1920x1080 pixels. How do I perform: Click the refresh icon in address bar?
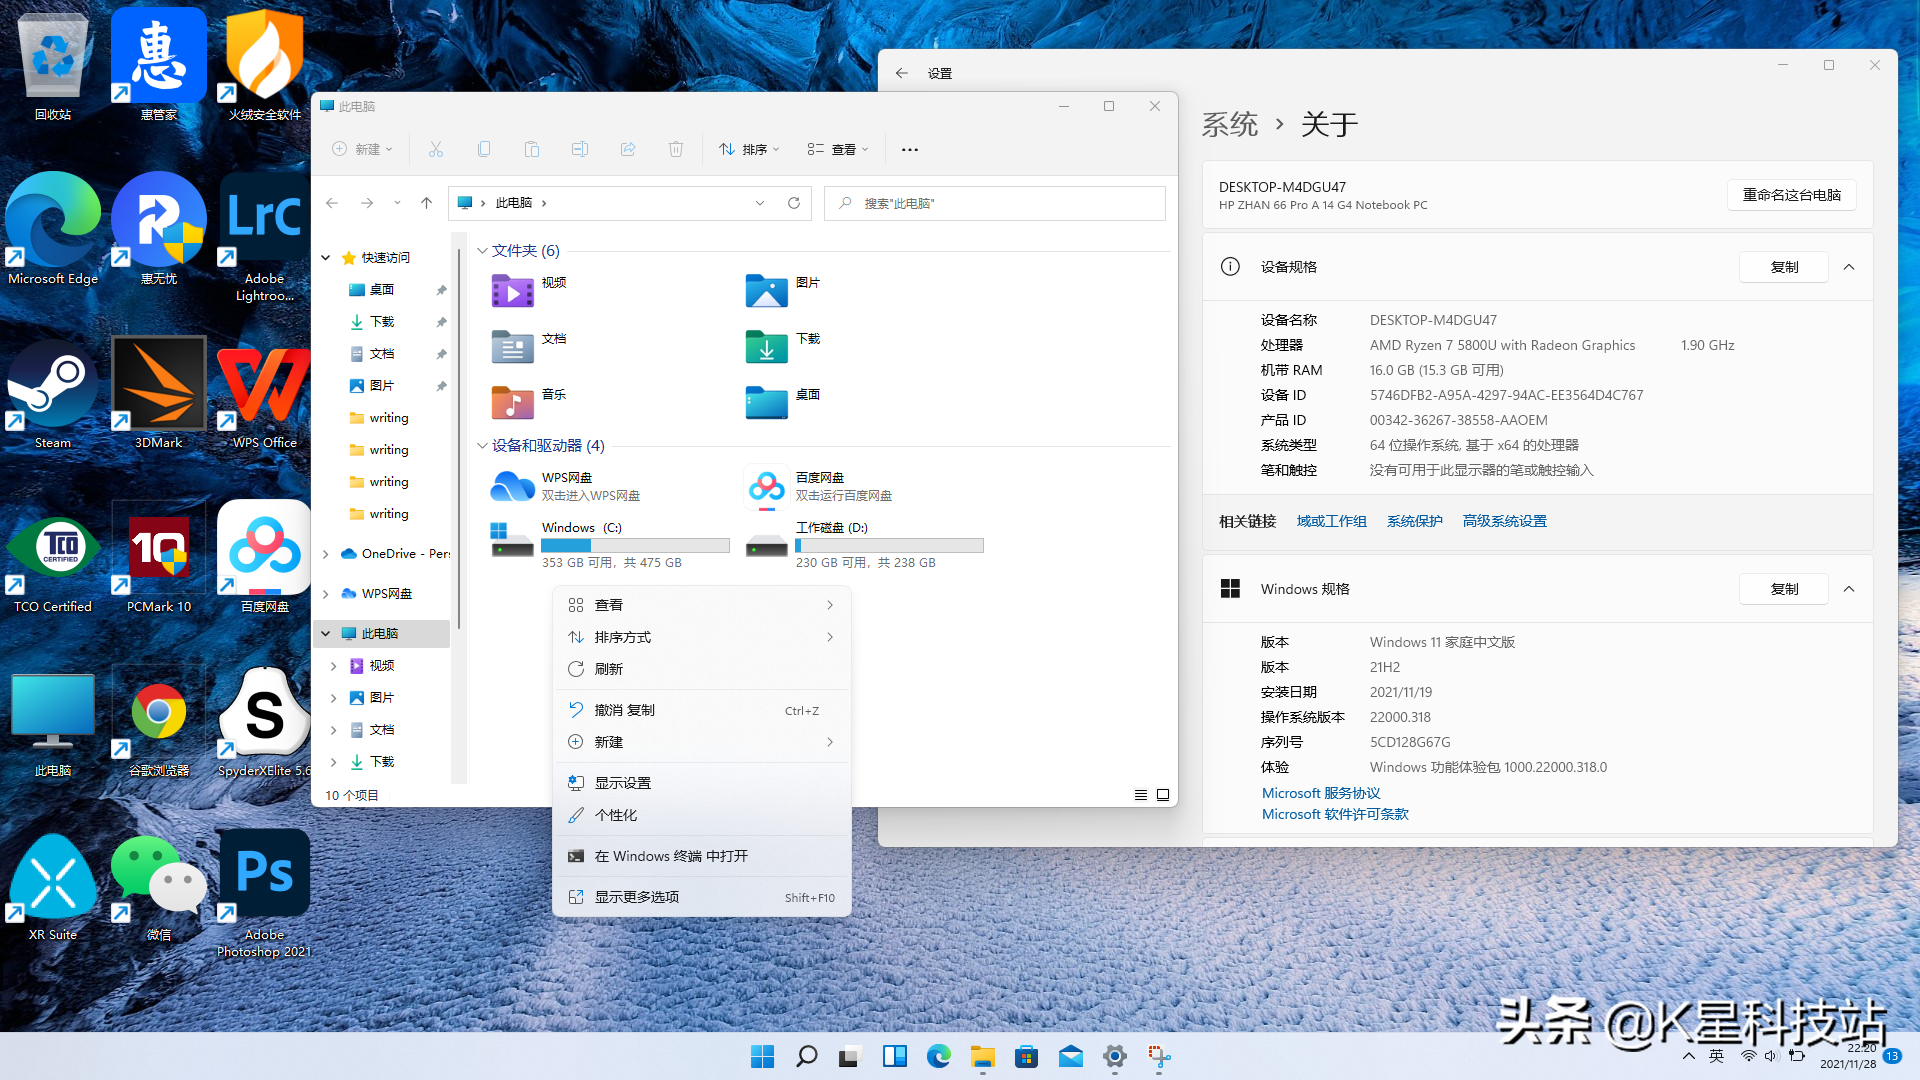[x=794, y=203]
